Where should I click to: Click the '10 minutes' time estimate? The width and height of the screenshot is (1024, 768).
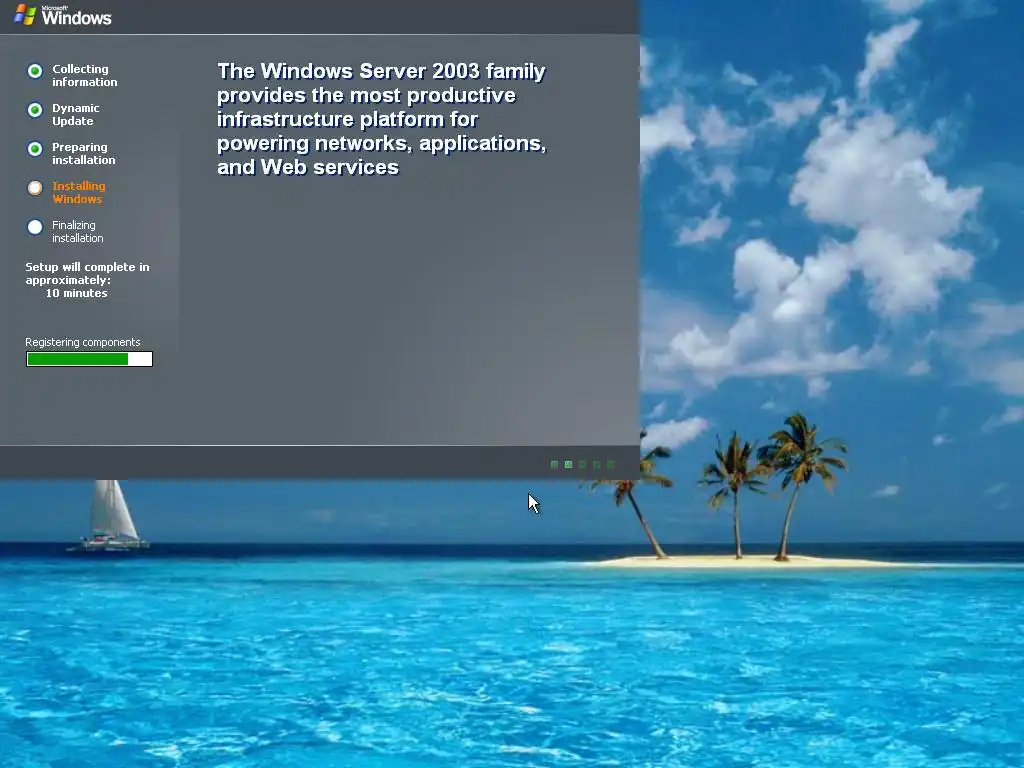point(76,293)
